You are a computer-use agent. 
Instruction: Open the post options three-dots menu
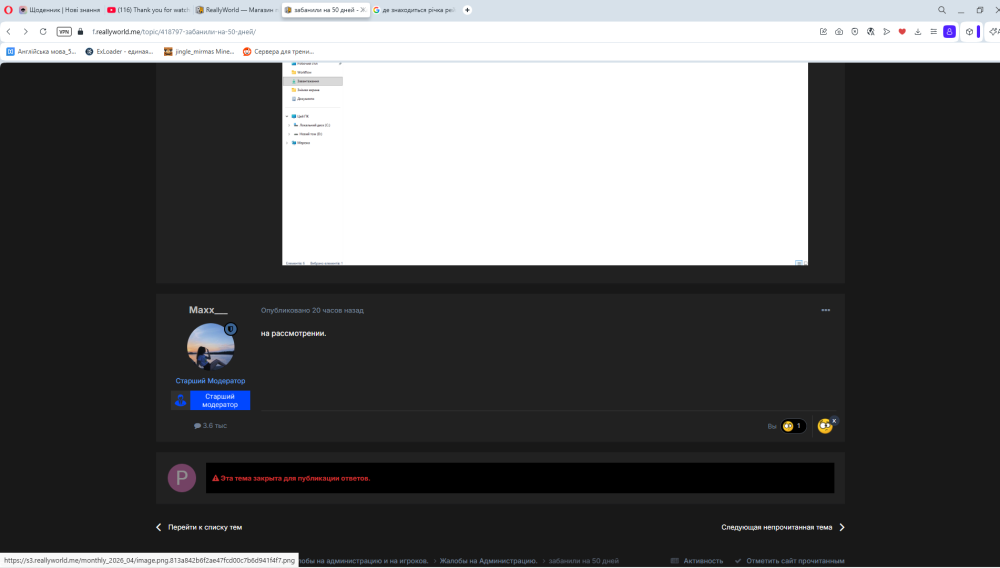pos(826,310)
